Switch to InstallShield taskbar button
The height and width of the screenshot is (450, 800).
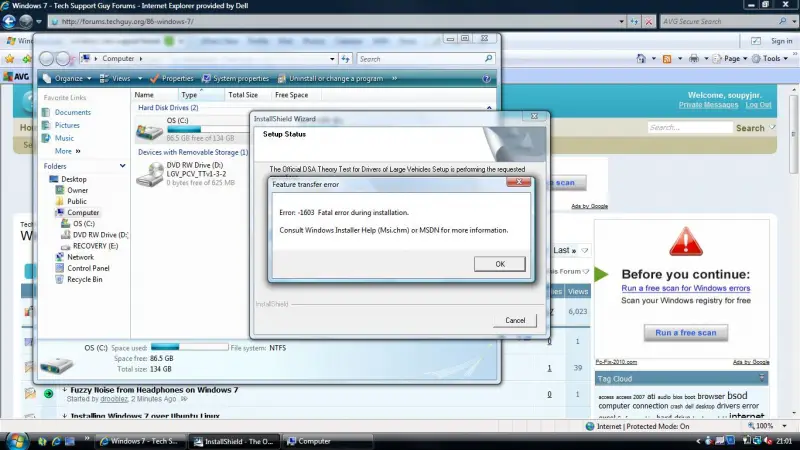coord(234,441)
